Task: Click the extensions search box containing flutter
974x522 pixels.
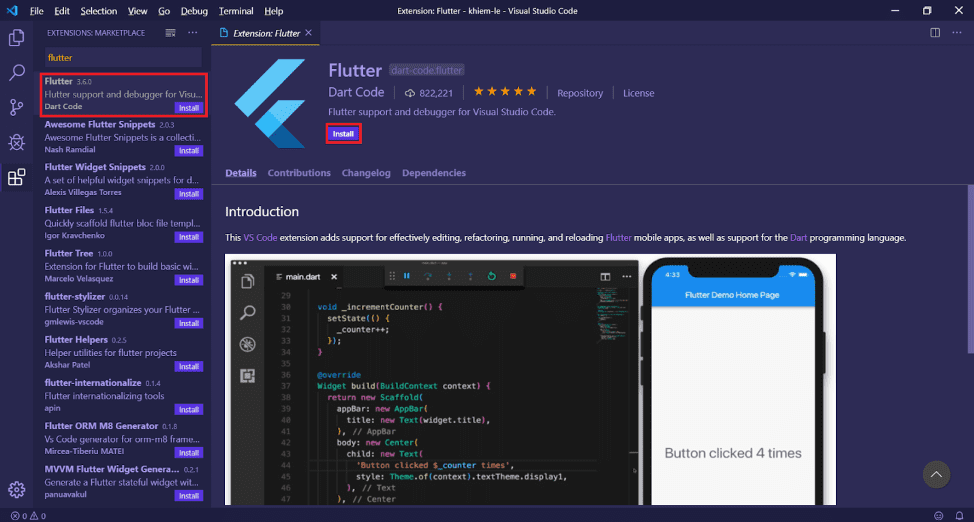Action: 122,58
